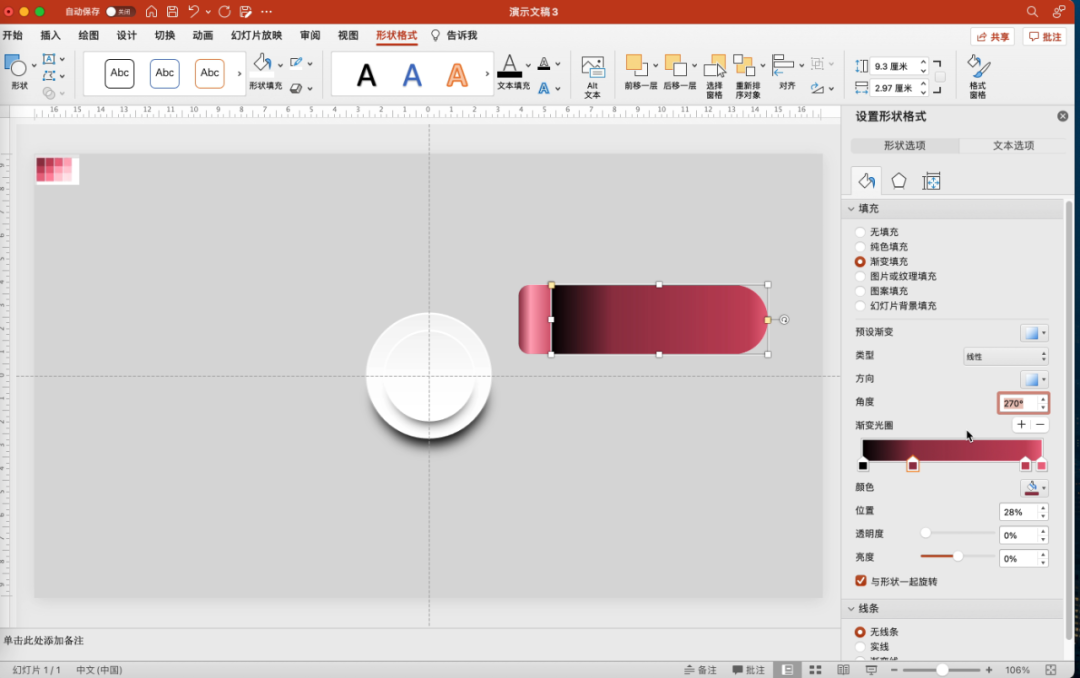Screen dimensions: 1080x678
Task: Click the 亮度 brightness slider handle
Action: click(x=957, y=556)
